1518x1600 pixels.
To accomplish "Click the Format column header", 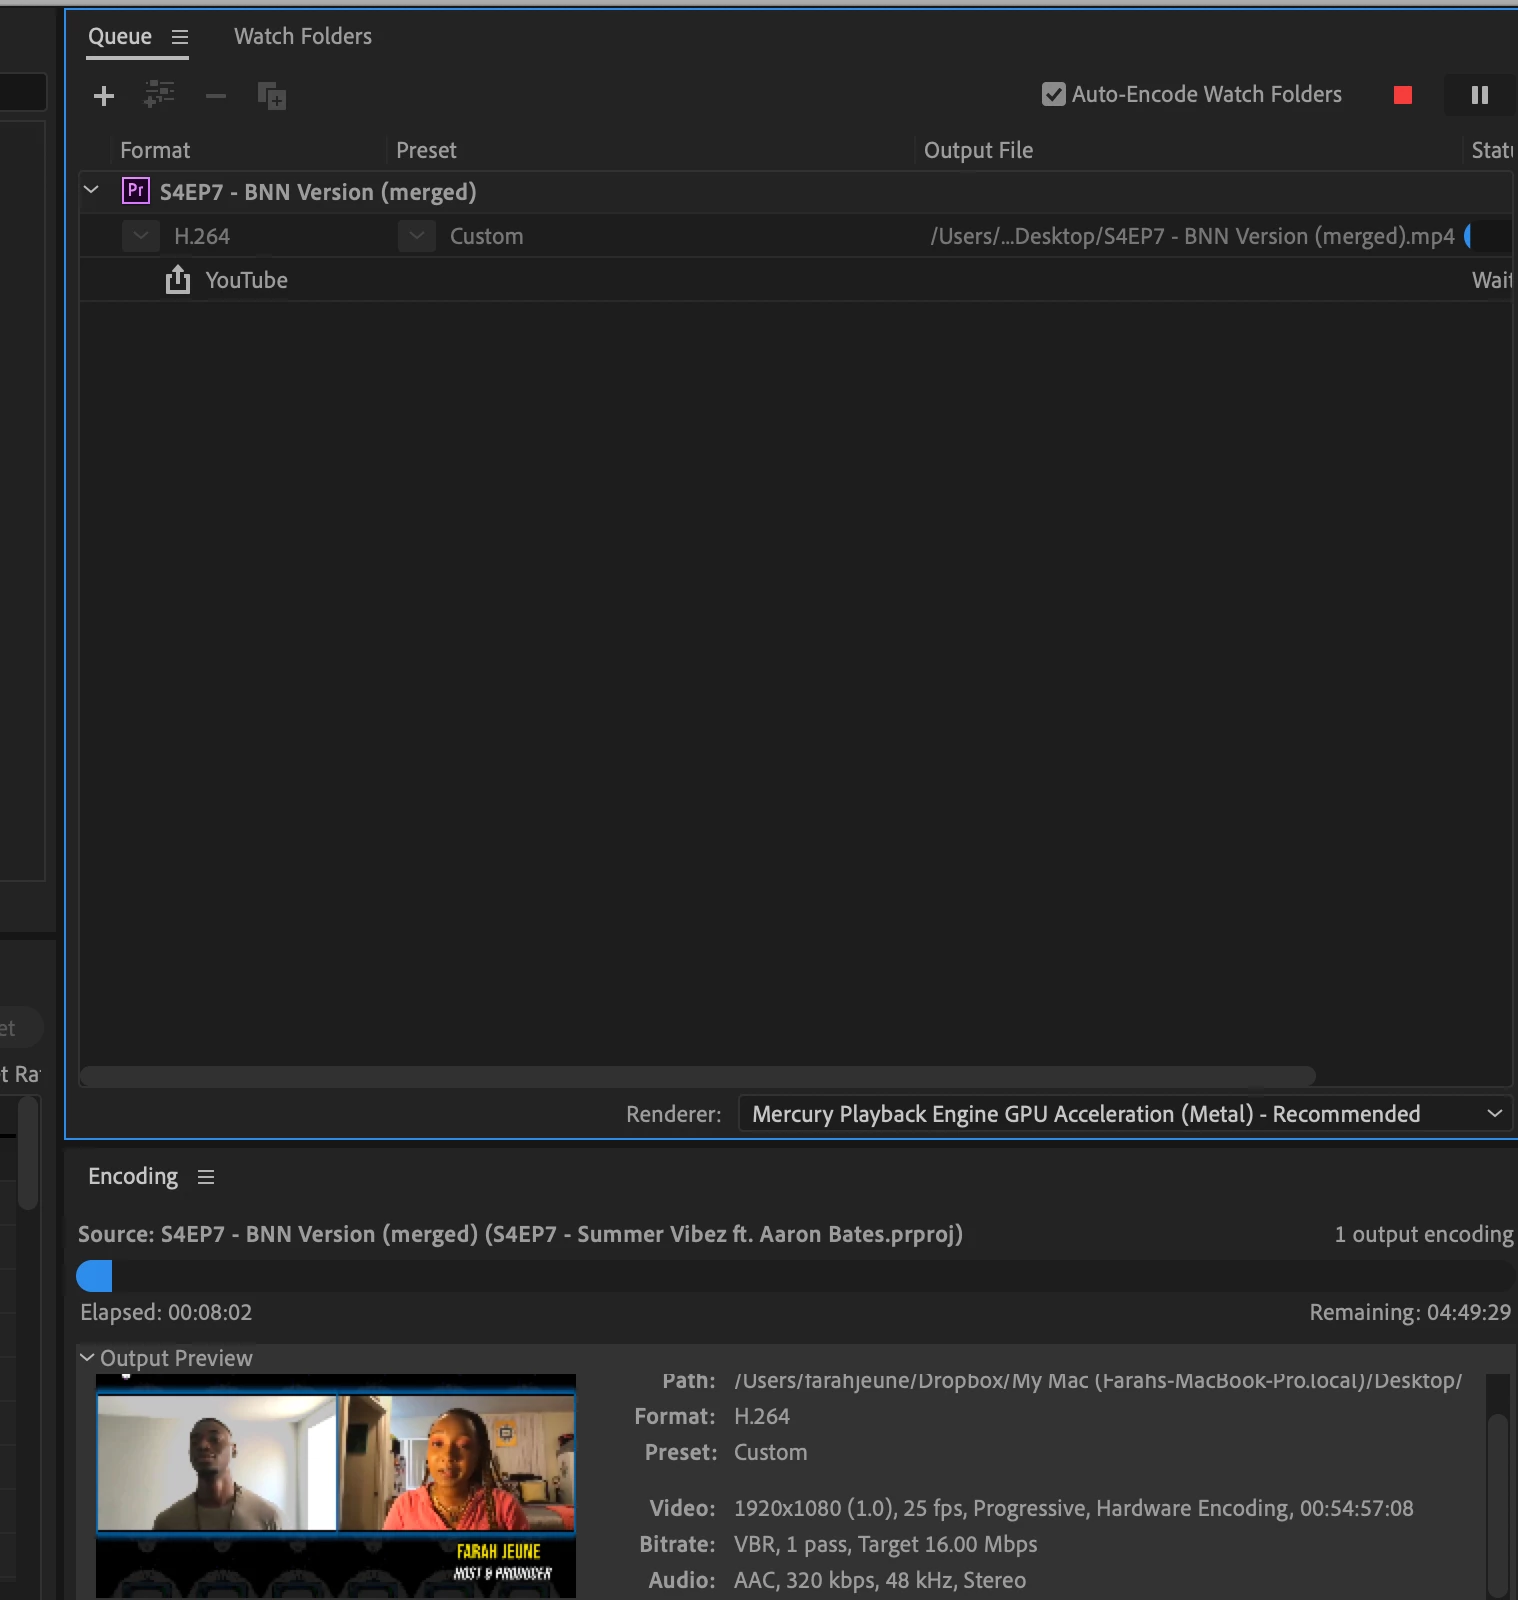I will click(155, 150).
